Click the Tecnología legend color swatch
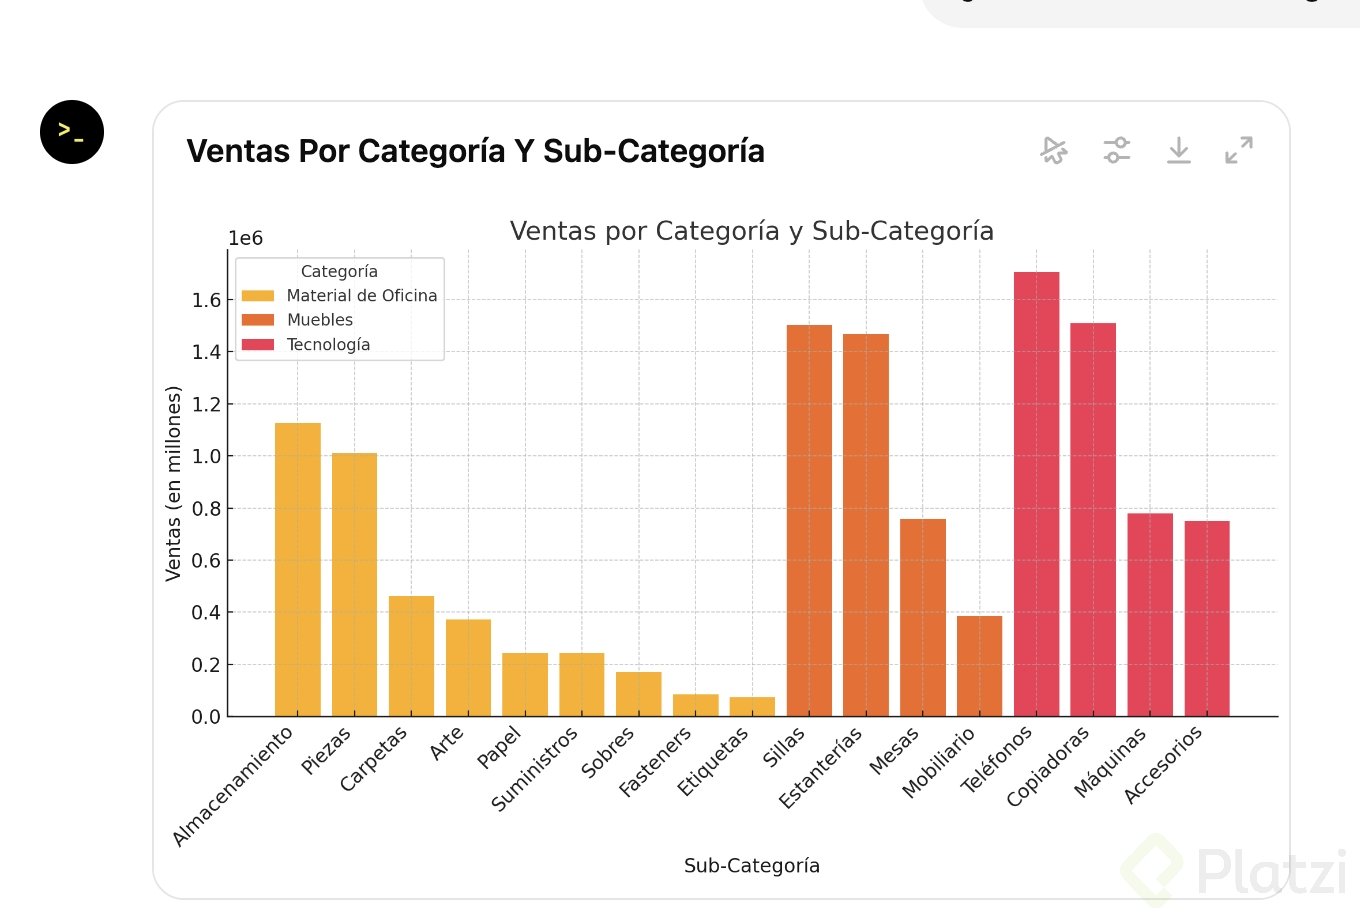Screen dimensions: 1360x918 point(258,345)
